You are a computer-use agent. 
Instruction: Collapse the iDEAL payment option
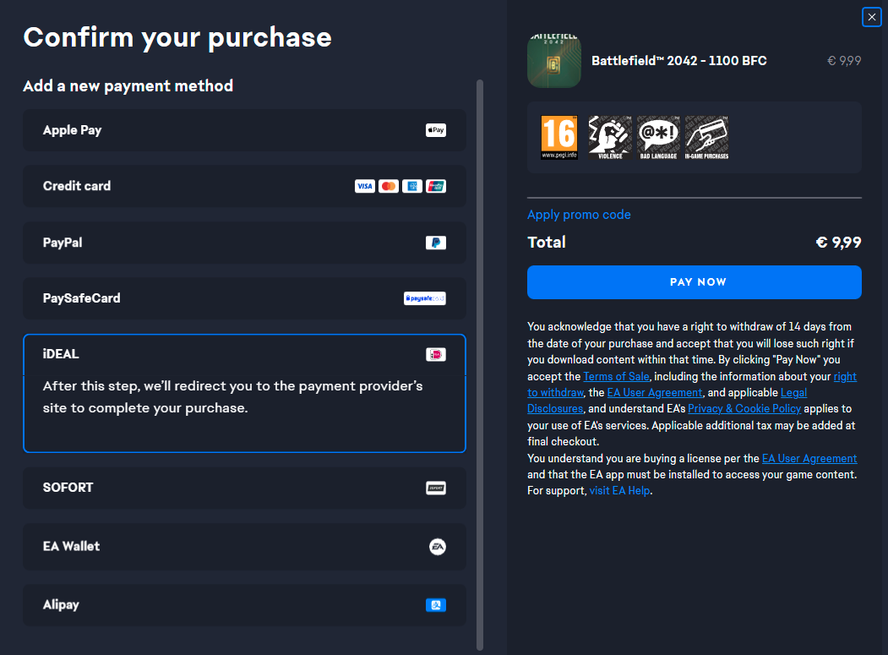click(61, 354)
